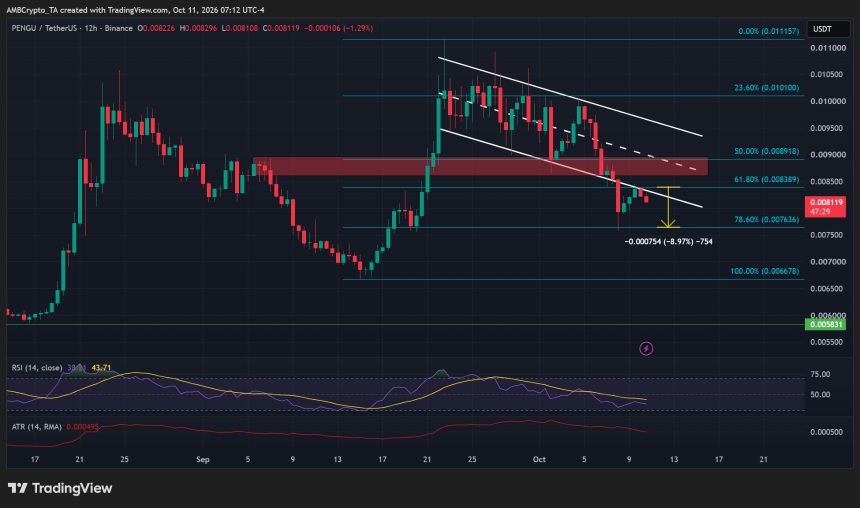Click the 78.60% (0.007636) Fibonacci label

(x=766, y=219)
